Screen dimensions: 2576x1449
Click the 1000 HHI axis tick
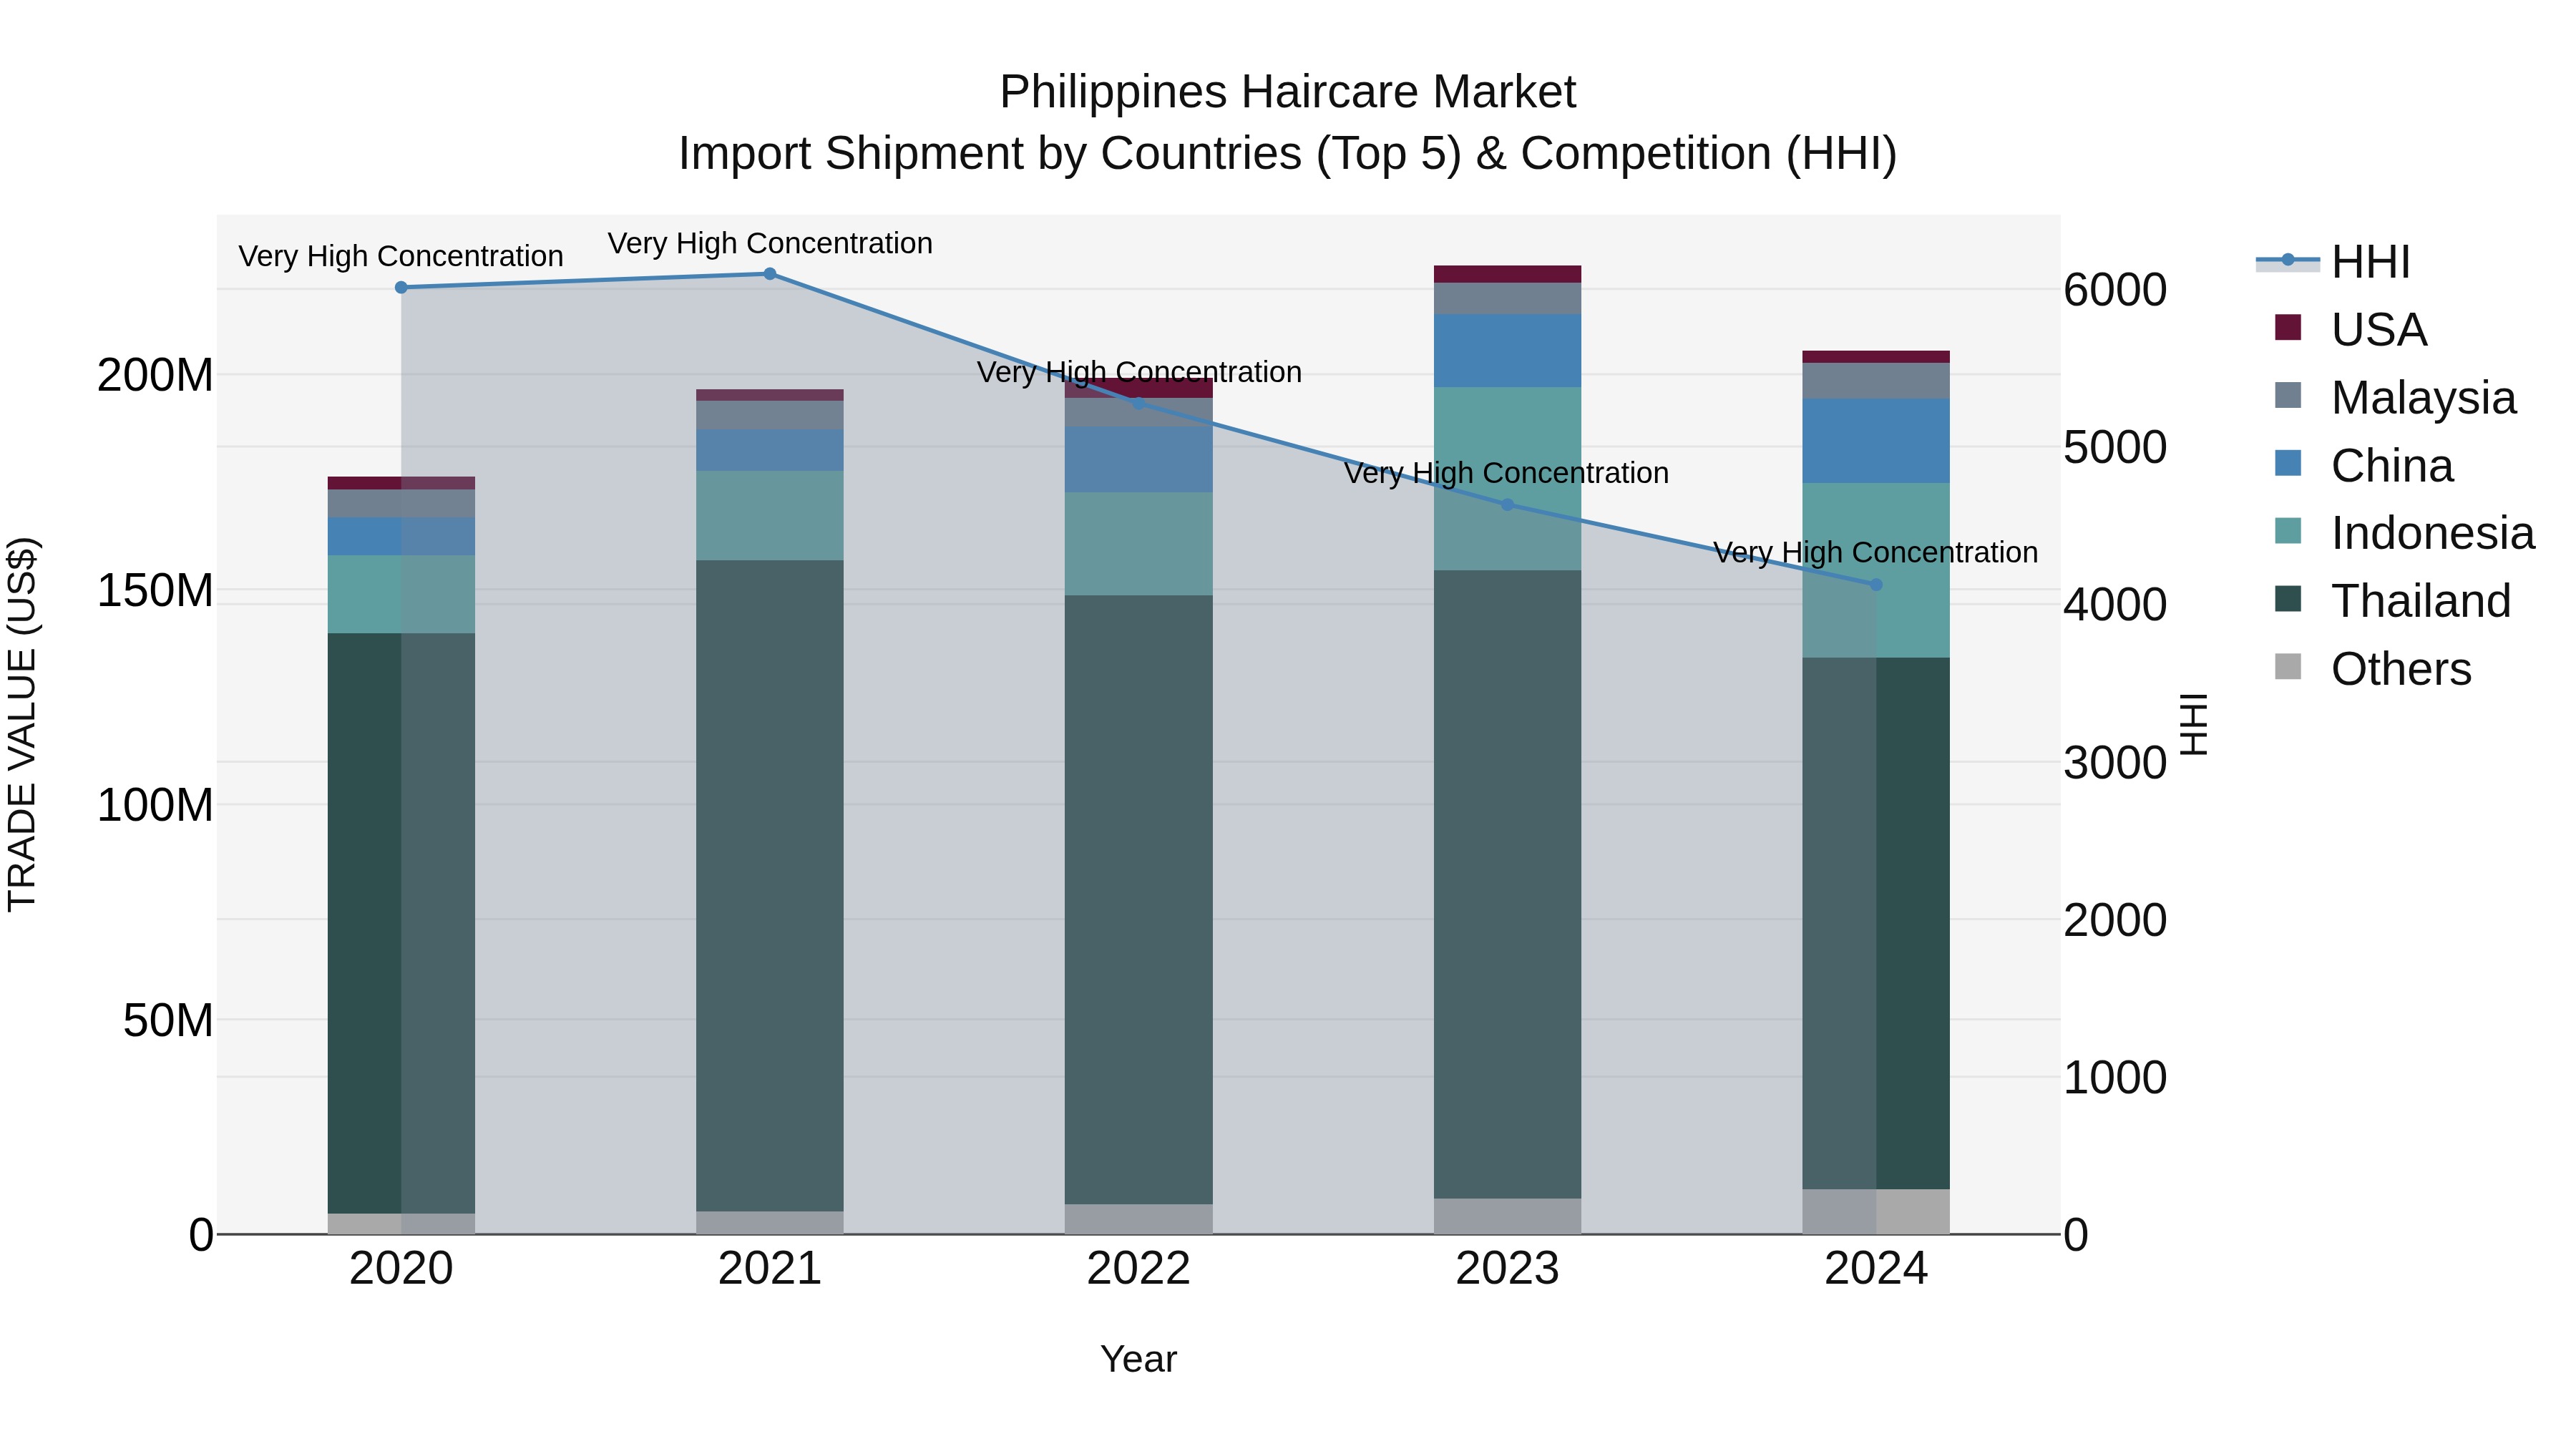coord(2115,1078)
